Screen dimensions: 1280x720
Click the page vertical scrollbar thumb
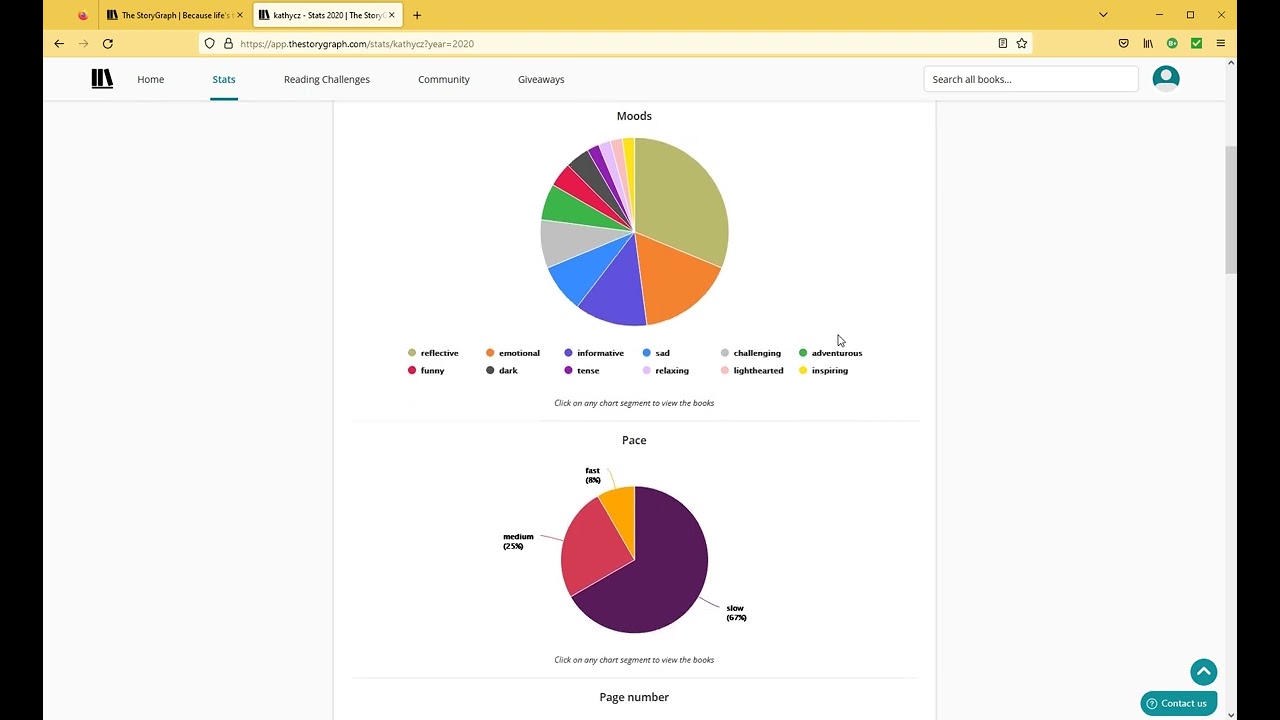[x=1231, y=210]
